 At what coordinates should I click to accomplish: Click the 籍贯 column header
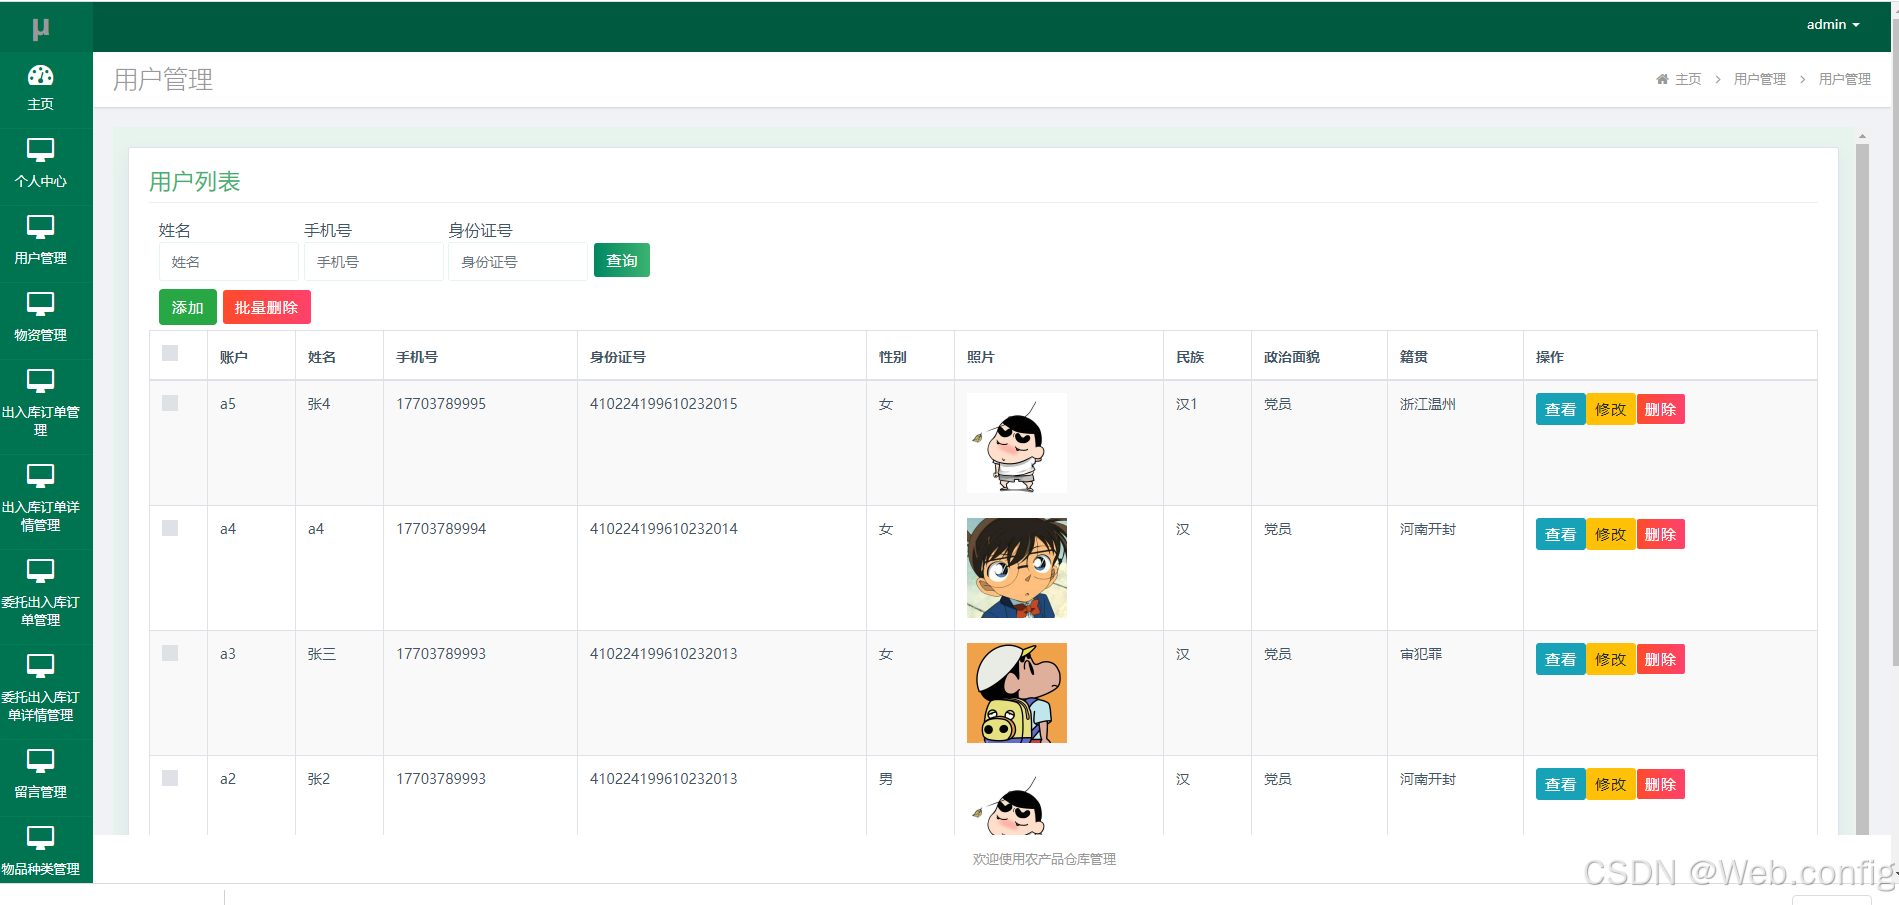1414,357
